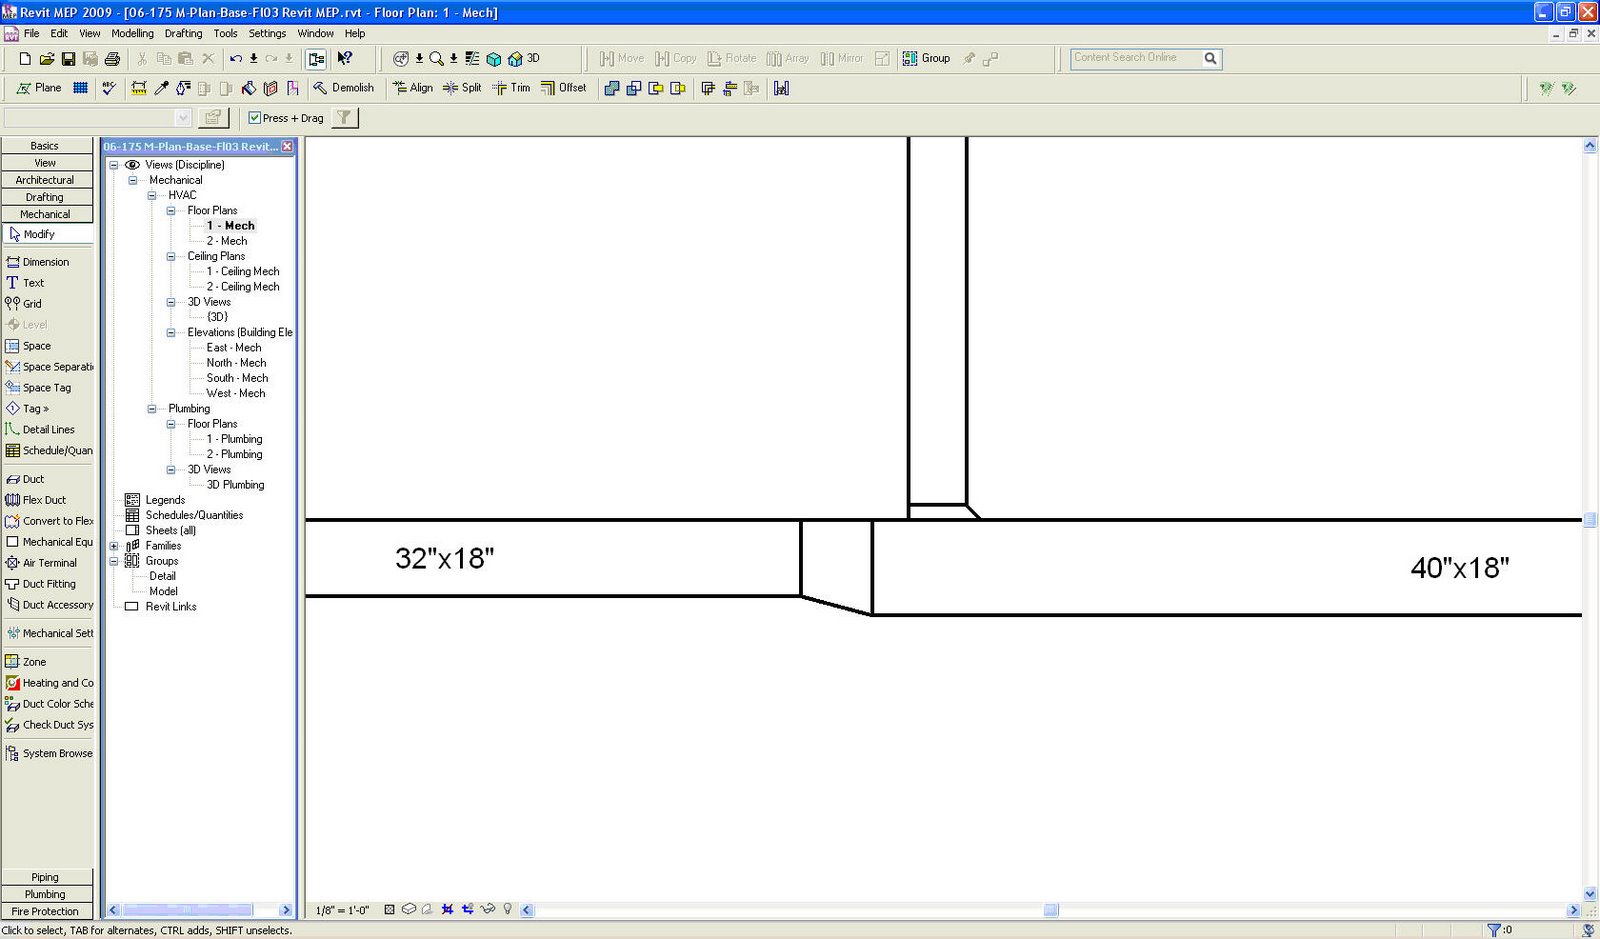
Task: Click the Dimension tool button
Action: 38,262
